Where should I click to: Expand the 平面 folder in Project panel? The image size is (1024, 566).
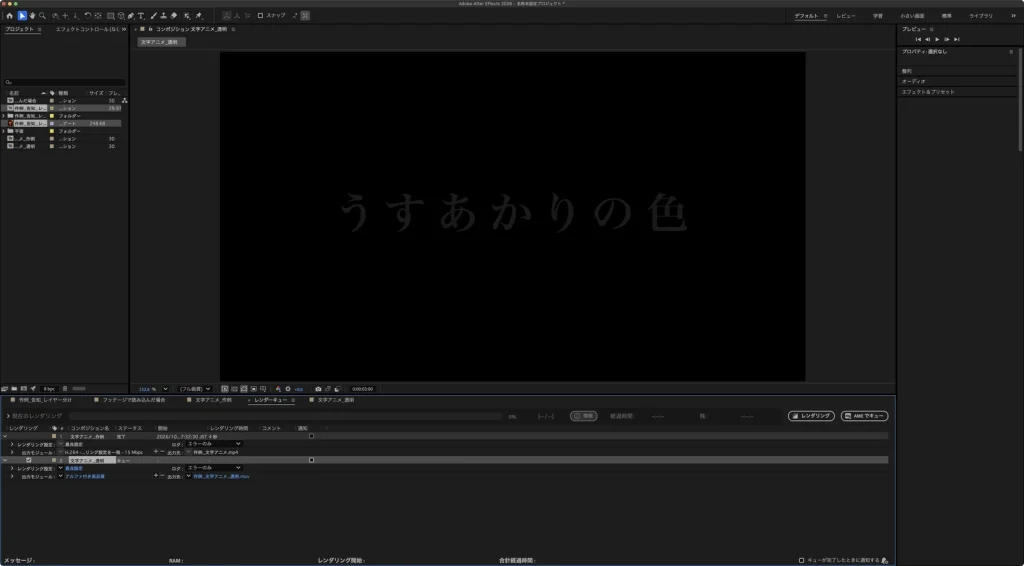point(4,131)
